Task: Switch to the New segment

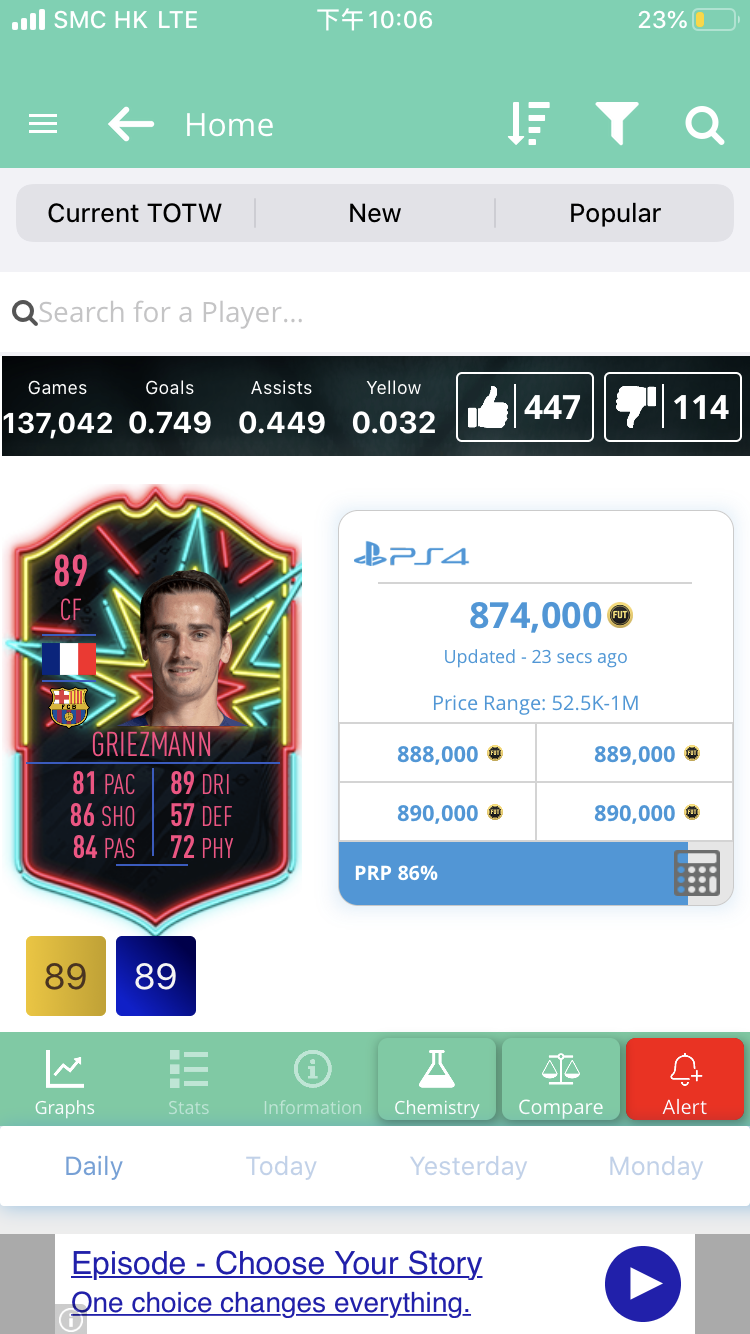Action: pos(375,213)
